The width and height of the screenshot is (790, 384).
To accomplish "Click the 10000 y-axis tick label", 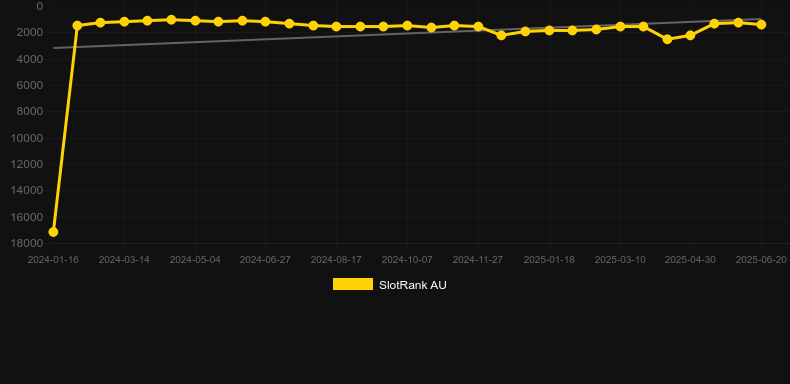I will (x=27, y=138).
